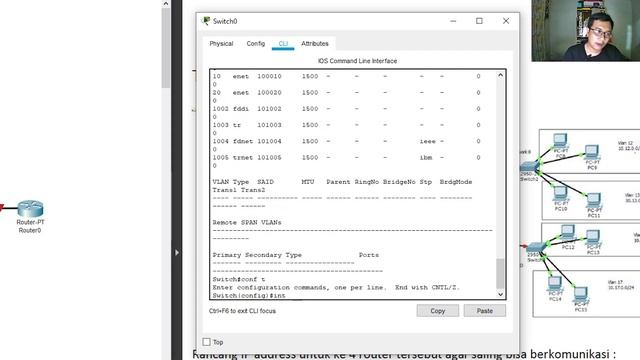Click the 'Switch#conf t' line
640x360 pixels.
(x=239, y=279)
